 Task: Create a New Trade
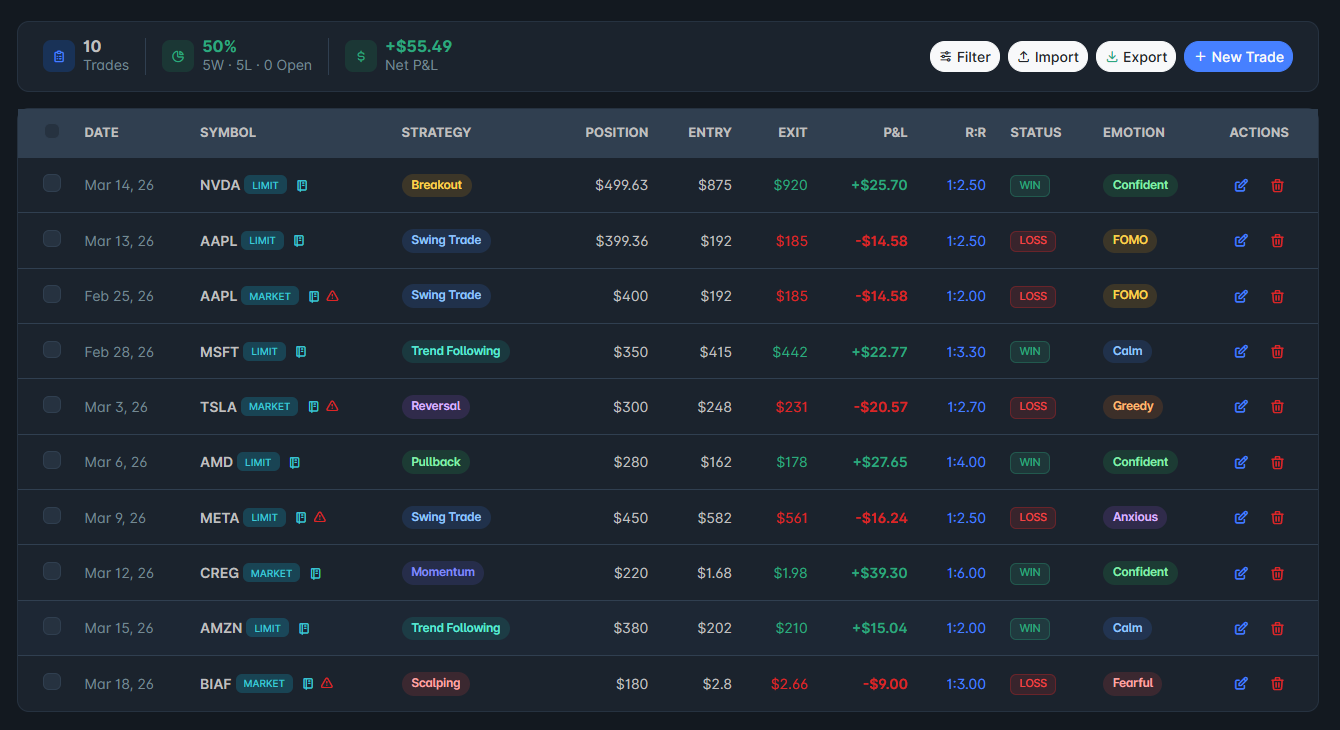[1238, 57]
